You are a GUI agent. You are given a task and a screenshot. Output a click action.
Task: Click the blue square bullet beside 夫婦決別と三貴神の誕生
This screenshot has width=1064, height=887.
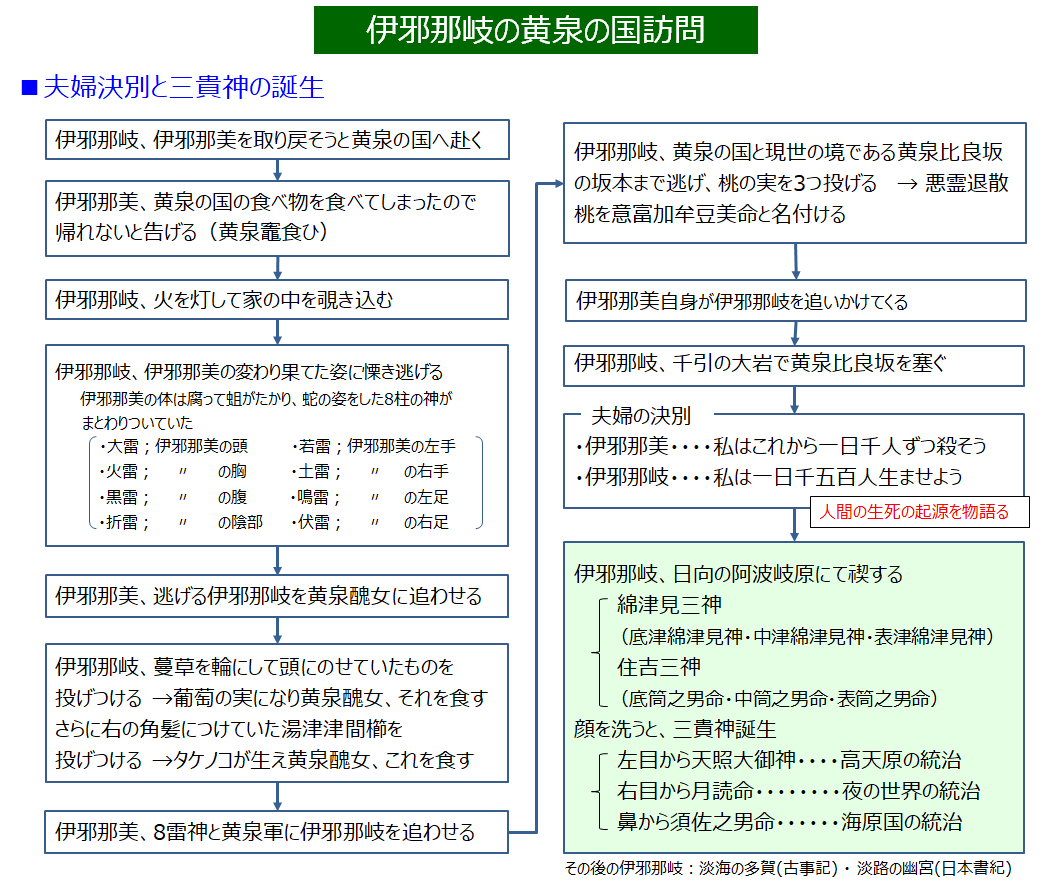click(29, 88)
